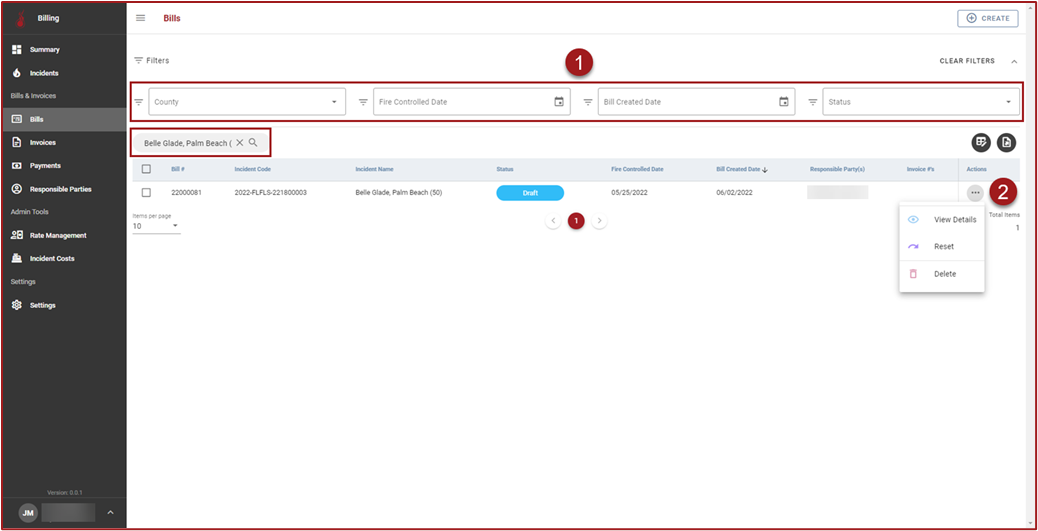Click the magnifier search icon
Screen dimensions: 1038x531
[x=254, y=143]
